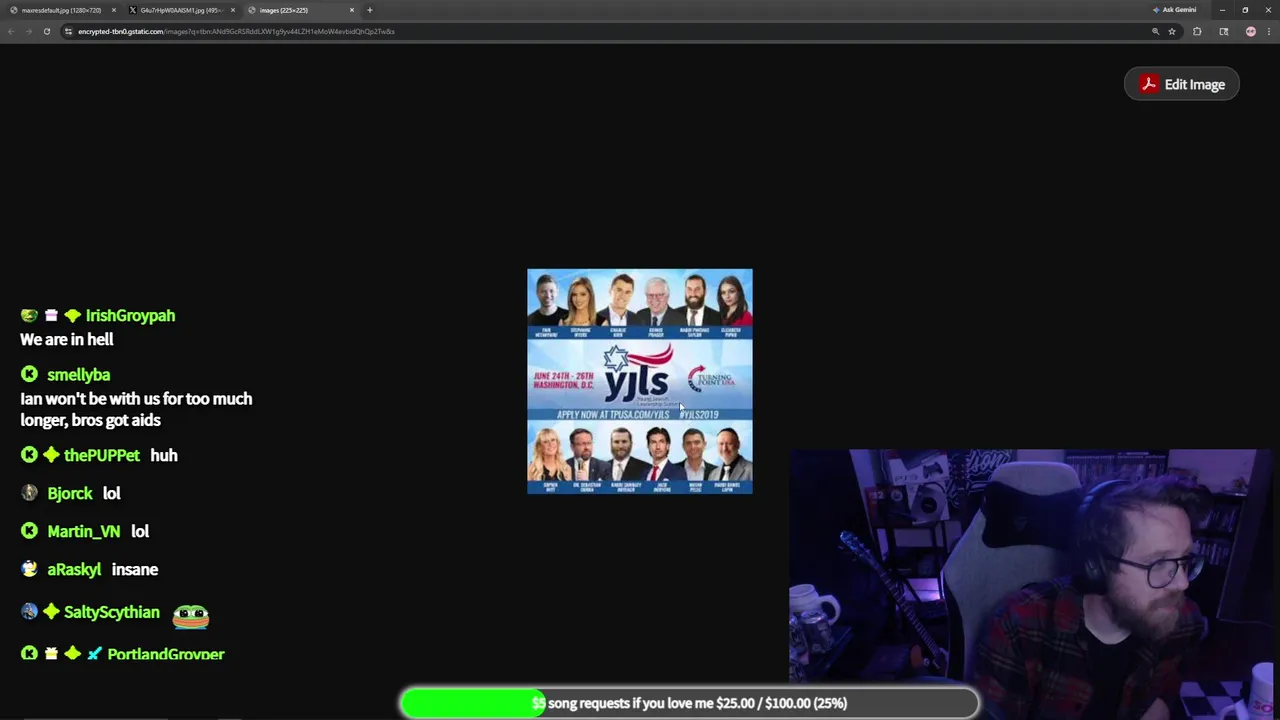The image size is (1280, 720).
Task: Restore down the browser window
Action: click(x=1245, y=10)
